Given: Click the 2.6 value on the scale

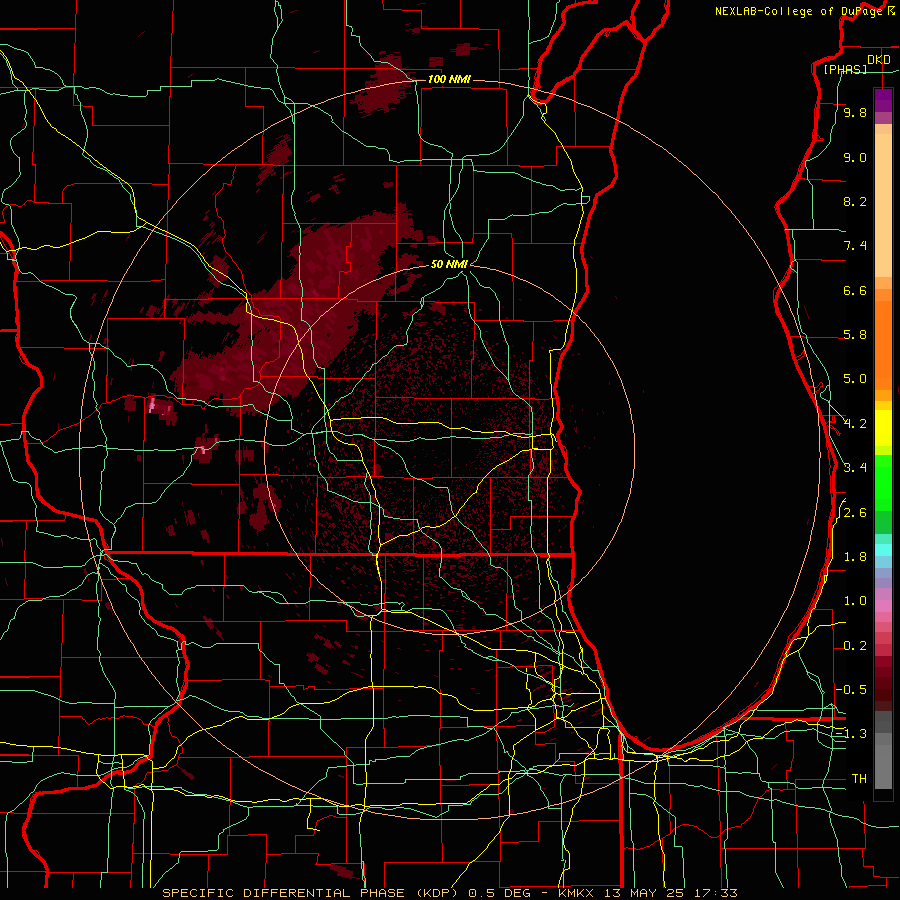Looking at the screenshot, I should tap(855, 513).
